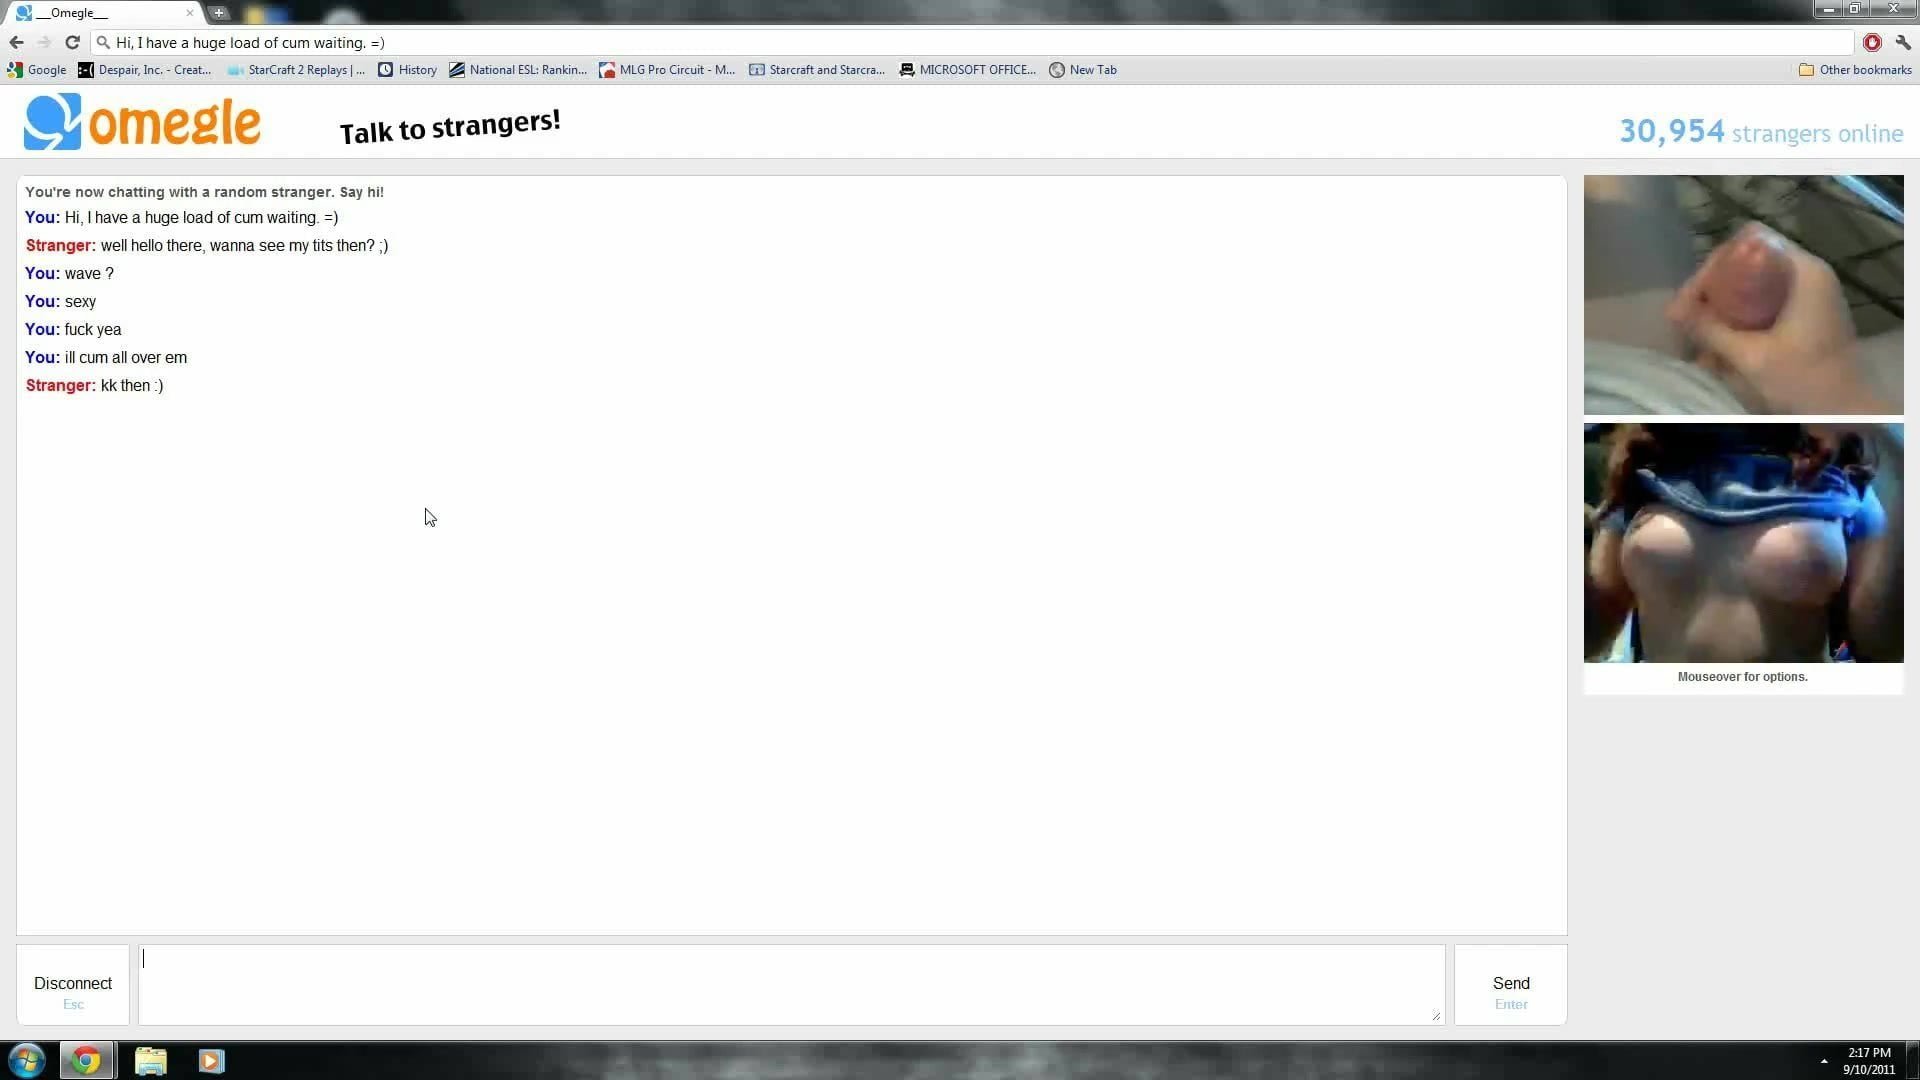Click the Send button to submit message

[1511, 982]
